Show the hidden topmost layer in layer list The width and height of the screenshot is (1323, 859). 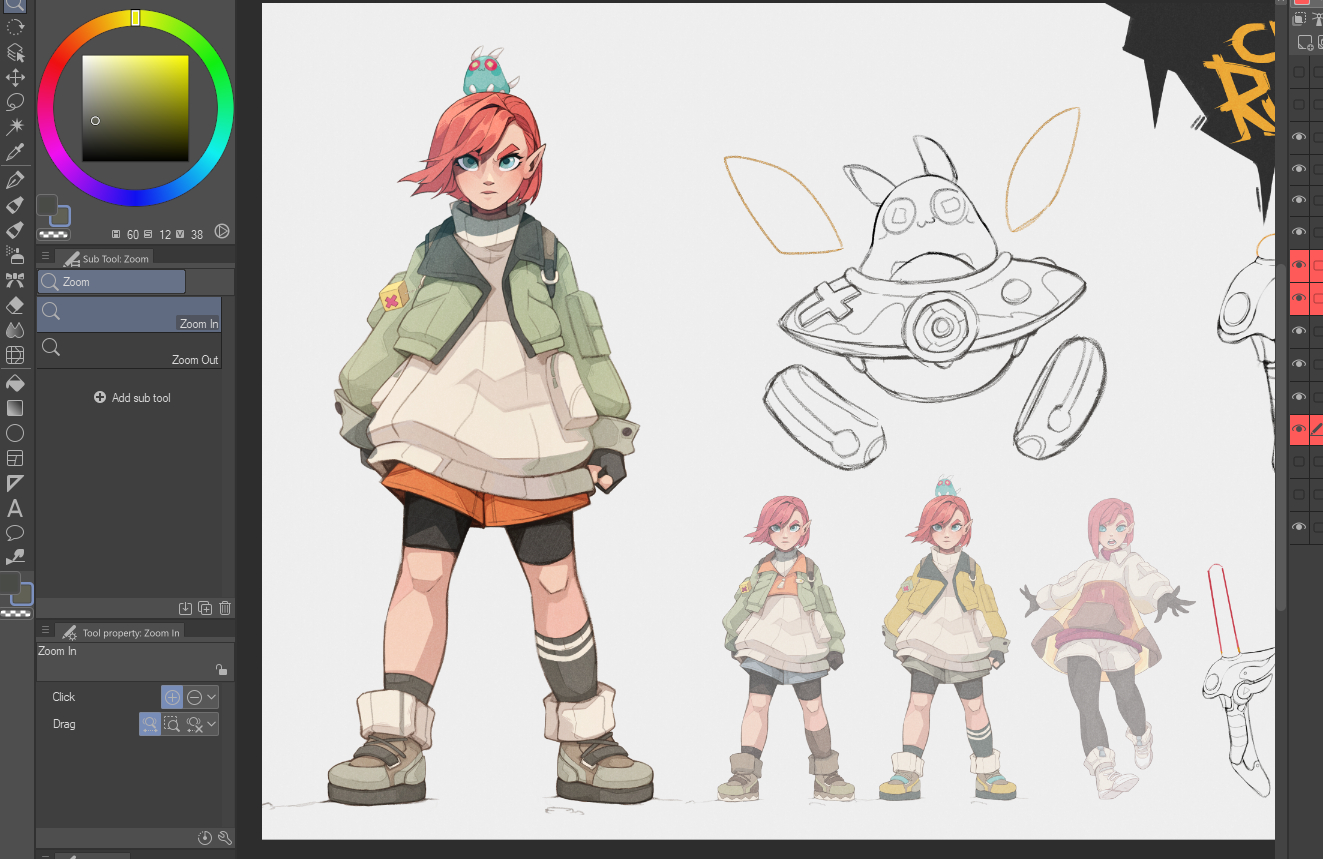point(1299,72)
